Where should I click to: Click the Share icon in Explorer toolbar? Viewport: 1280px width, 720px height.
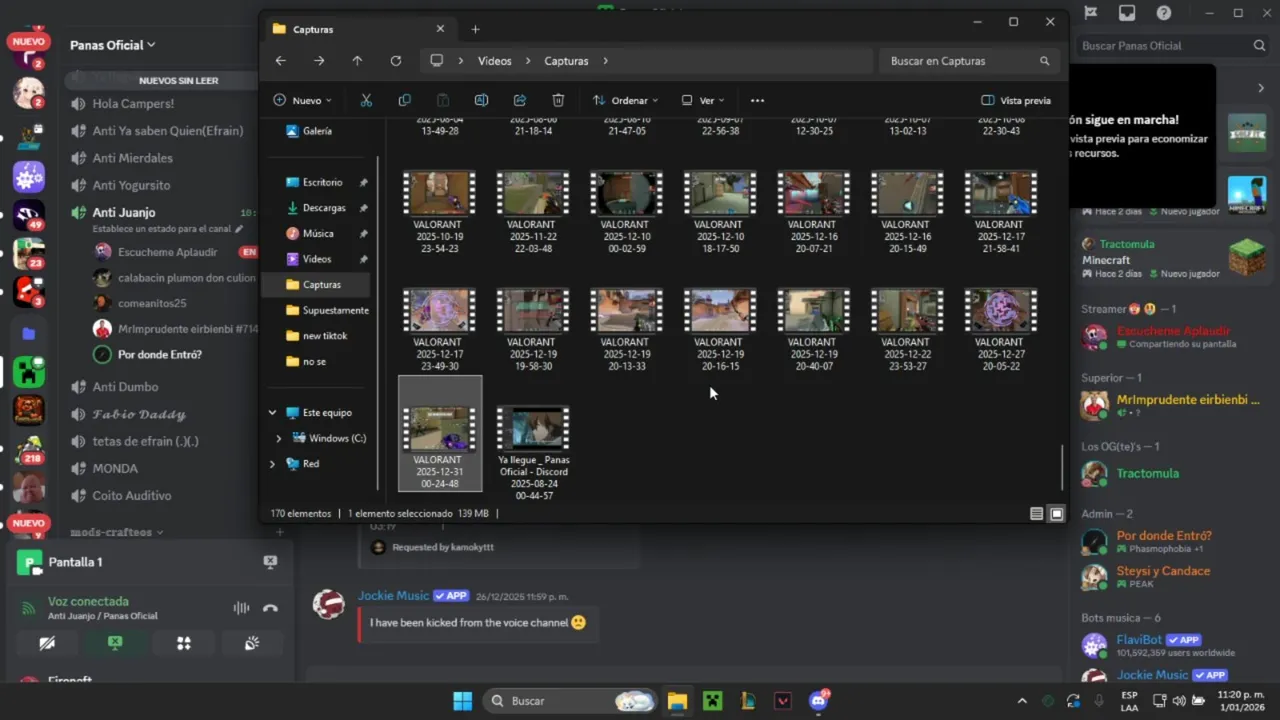click(x=520, y=100)
